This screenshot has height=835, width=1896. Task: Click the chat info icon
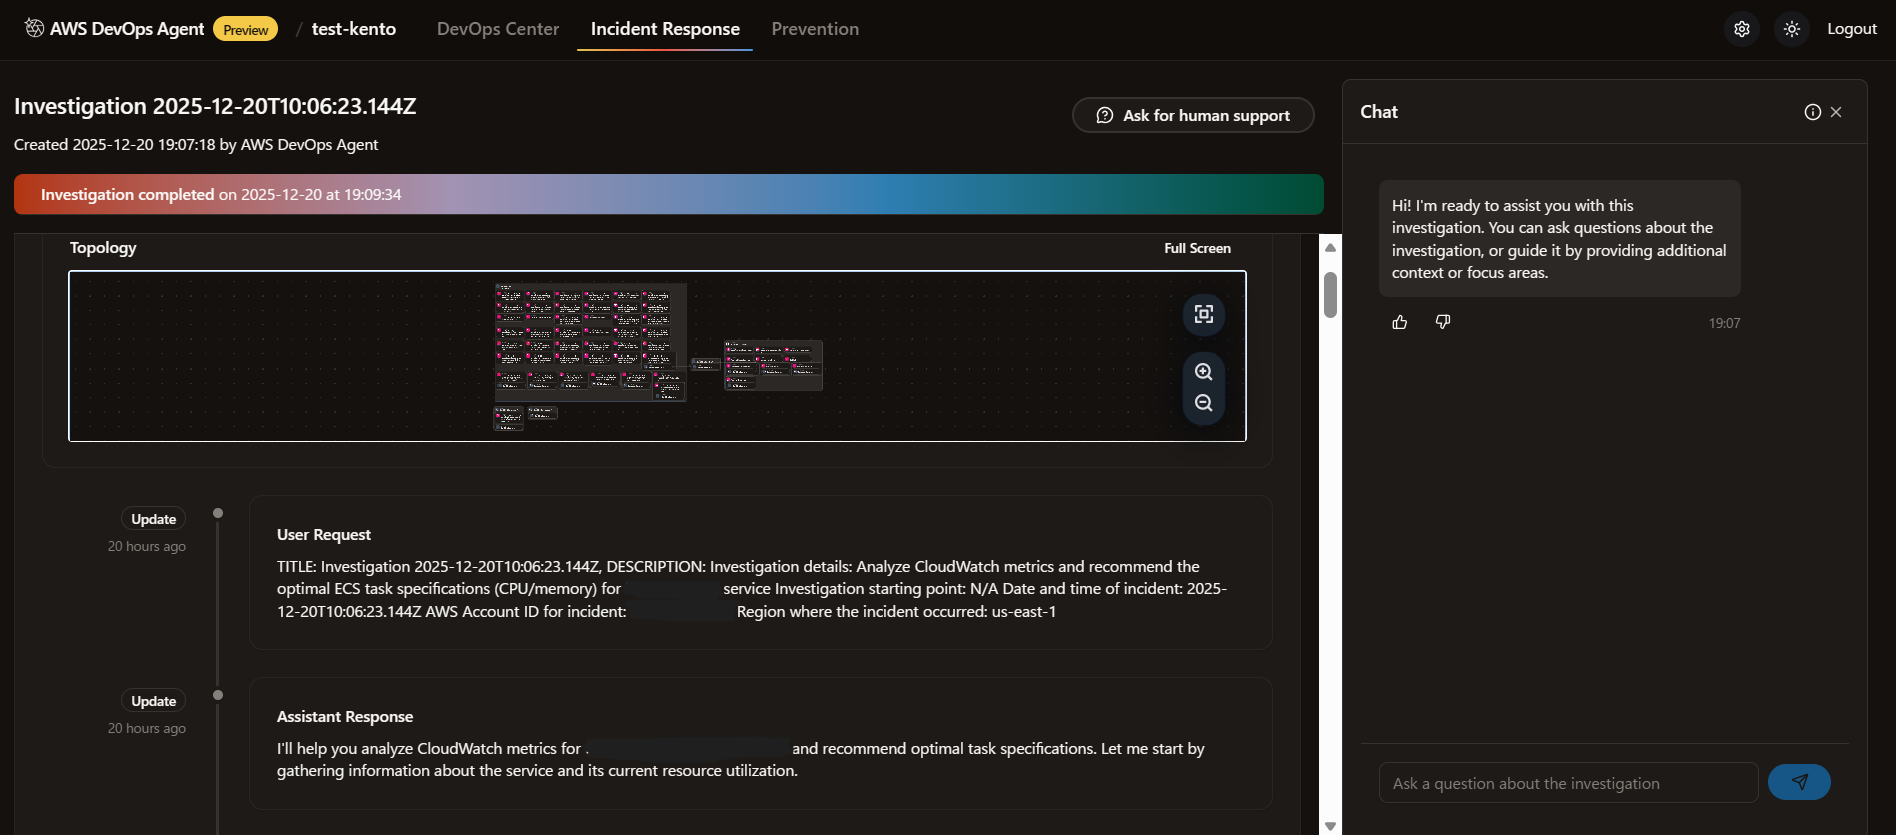click(x=1812, y=112)
